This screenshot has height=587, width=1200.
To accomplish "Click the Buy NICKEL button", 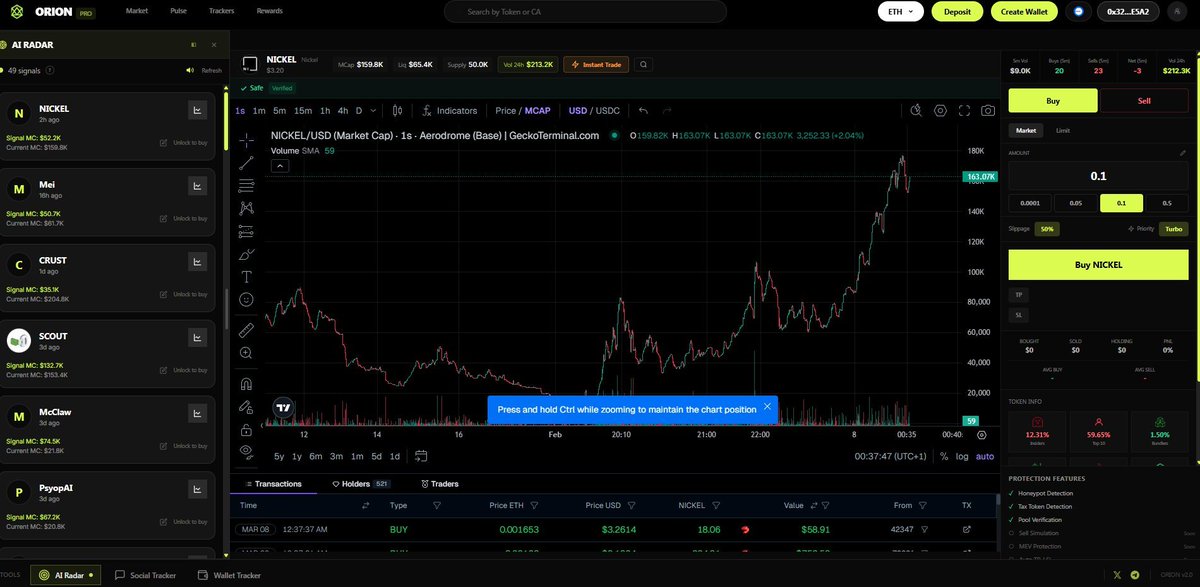I will pos(1098,265).
